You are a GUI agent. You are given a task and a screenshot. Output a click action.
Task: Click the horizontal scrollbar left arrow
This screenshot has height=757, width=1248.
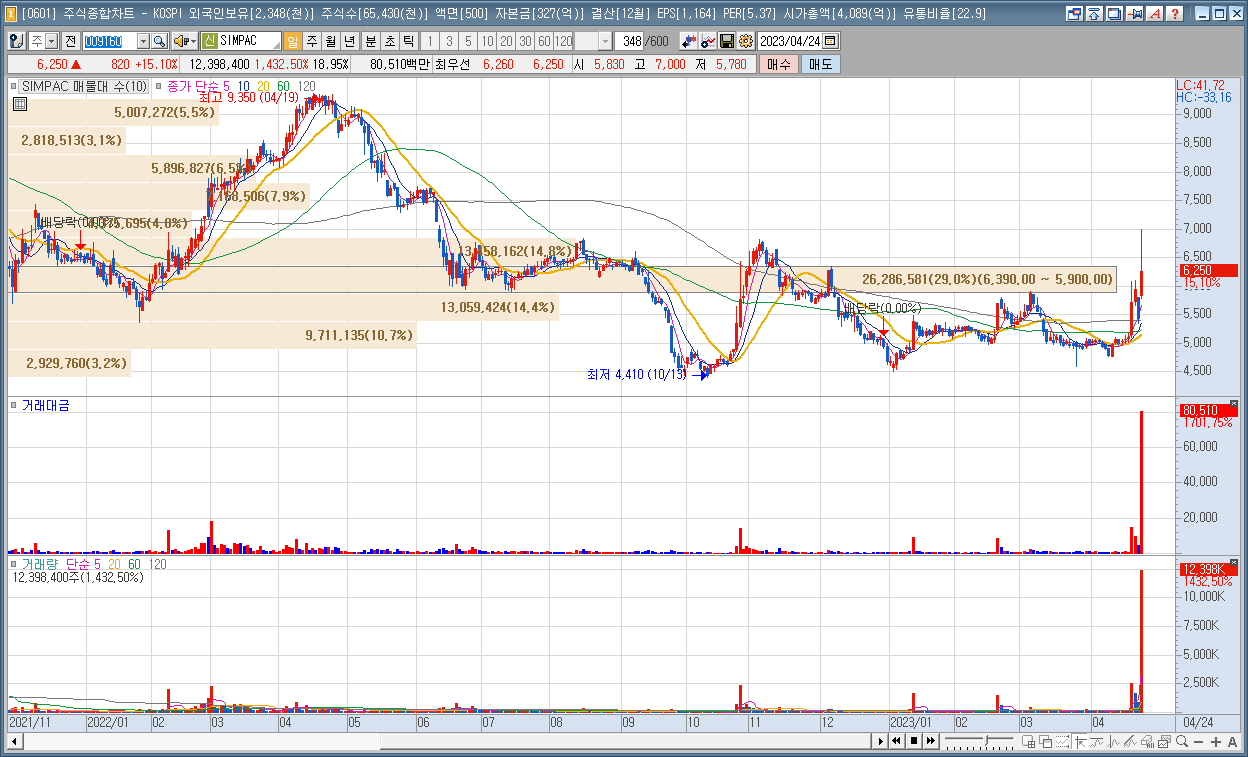point(14,741)
